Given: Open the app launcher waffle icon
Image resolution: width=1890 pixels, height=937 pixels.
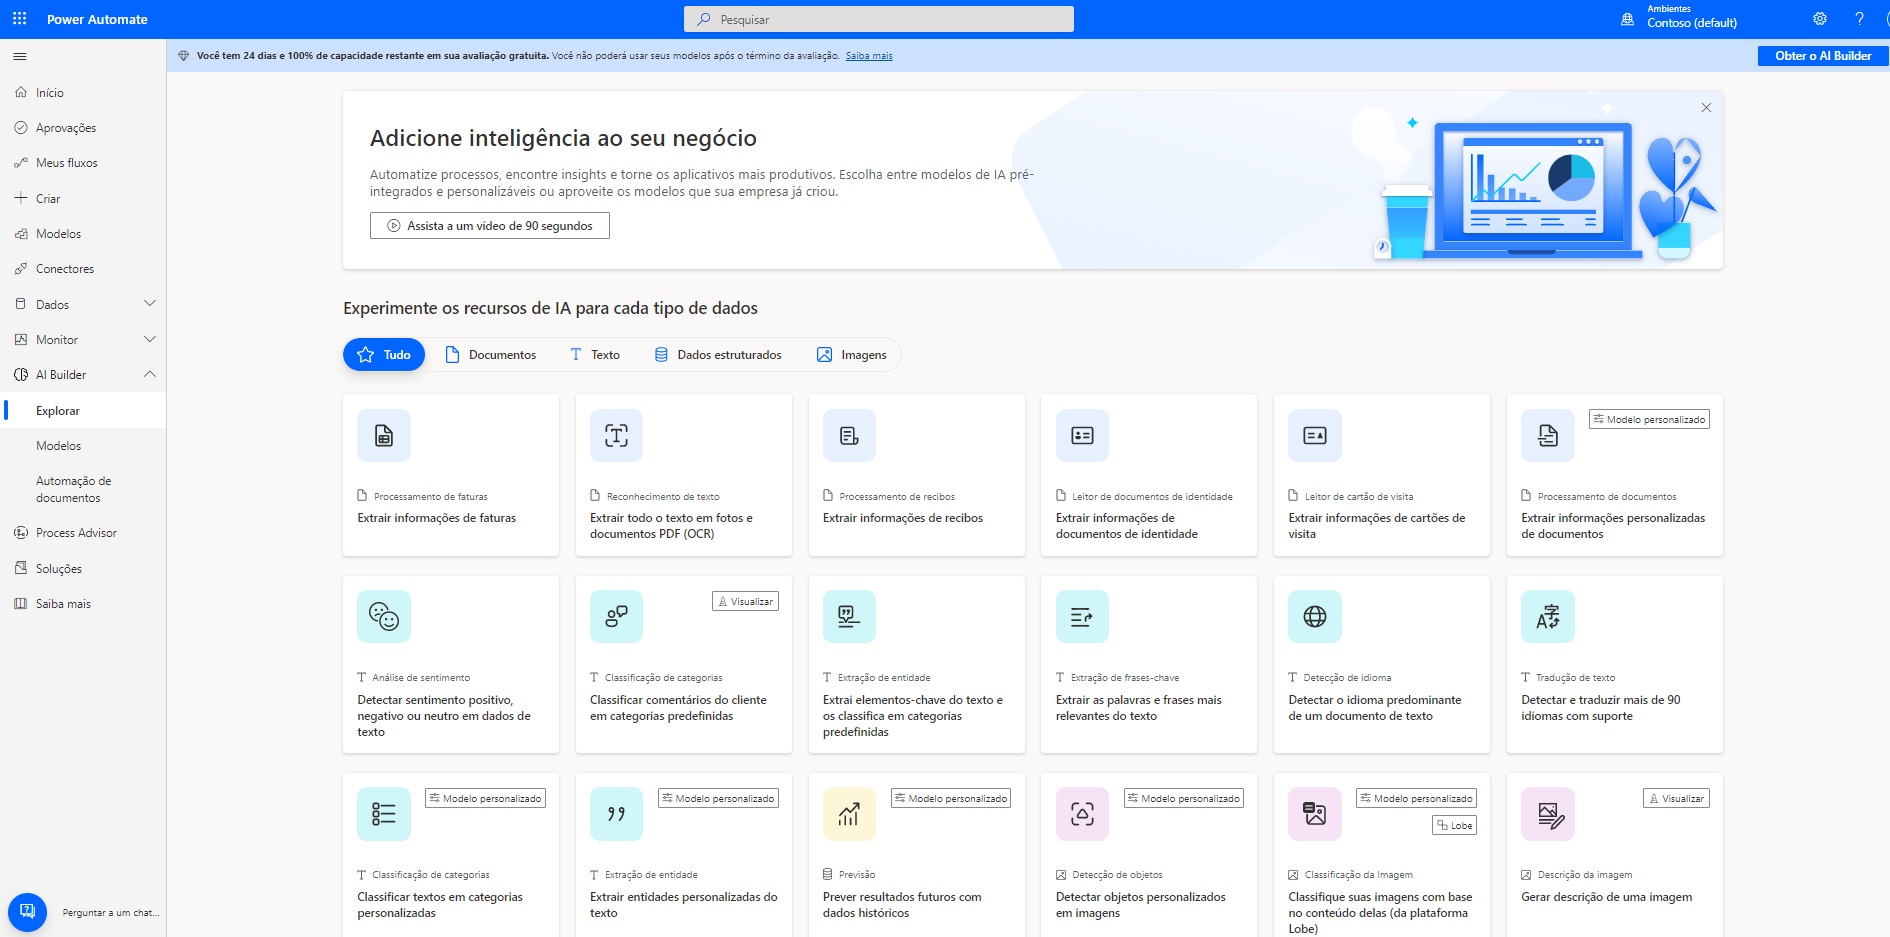Looking at the screenshot, I should [x=19, y=19].
